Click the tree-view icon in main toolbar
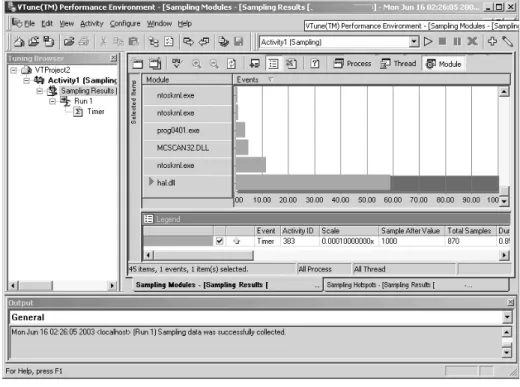520x387 pixels. click(x=154, y=42)
